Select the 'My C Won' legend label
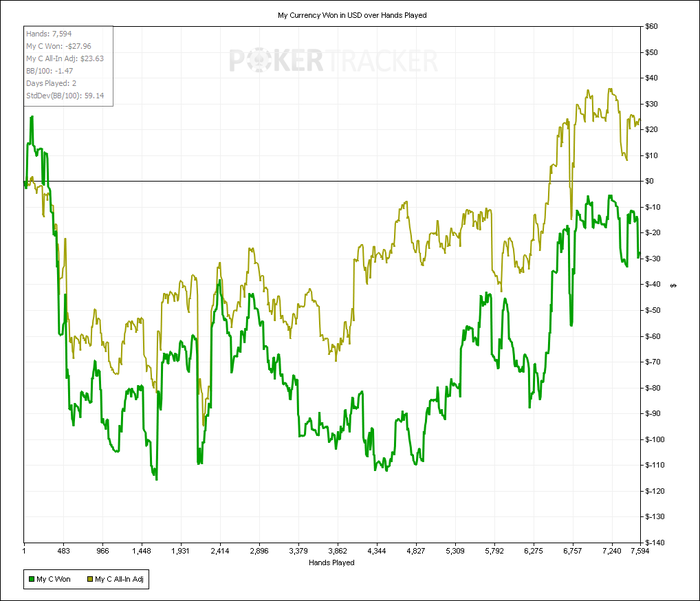Image resolution: width=700 pixels, height=601 pixels. point(54,579)
